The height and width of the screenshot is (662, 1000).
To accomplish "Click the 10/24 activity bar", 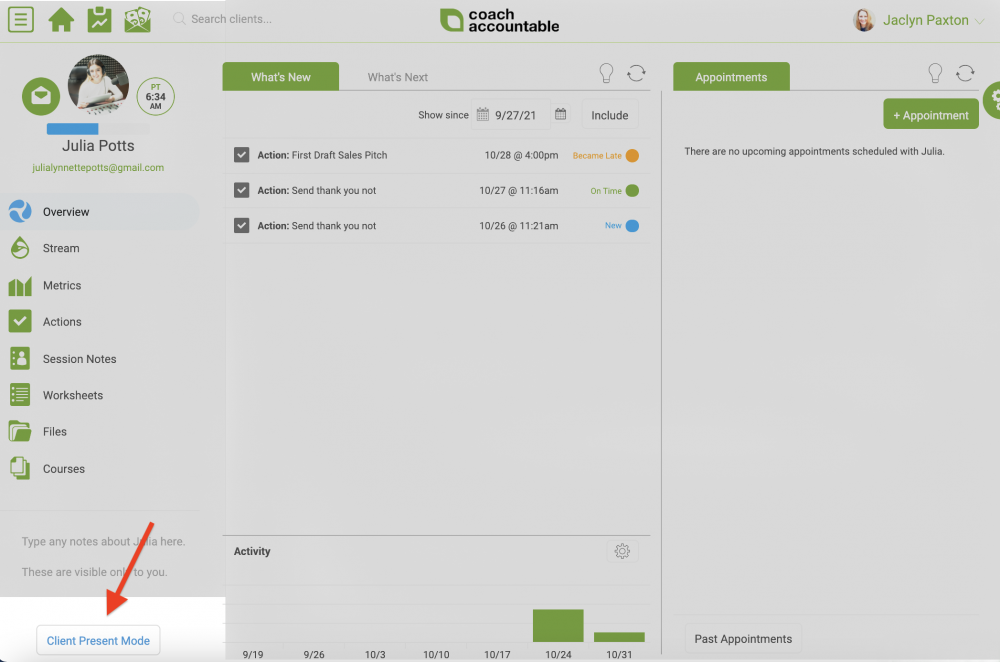I will [x=558, y=626].
